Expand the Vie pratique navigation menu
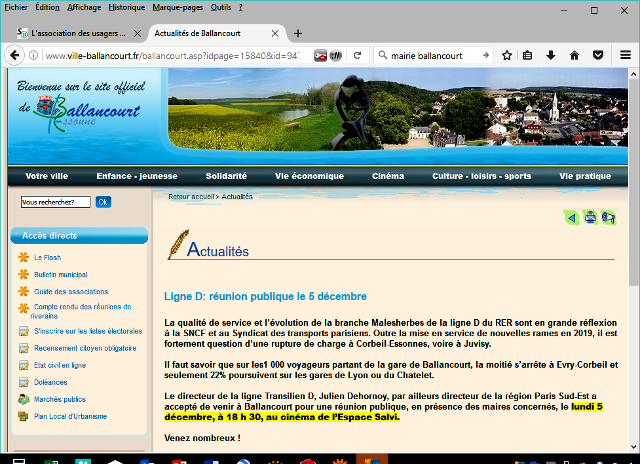The width and height of the screenshot is (640, 464). [585, 176]
